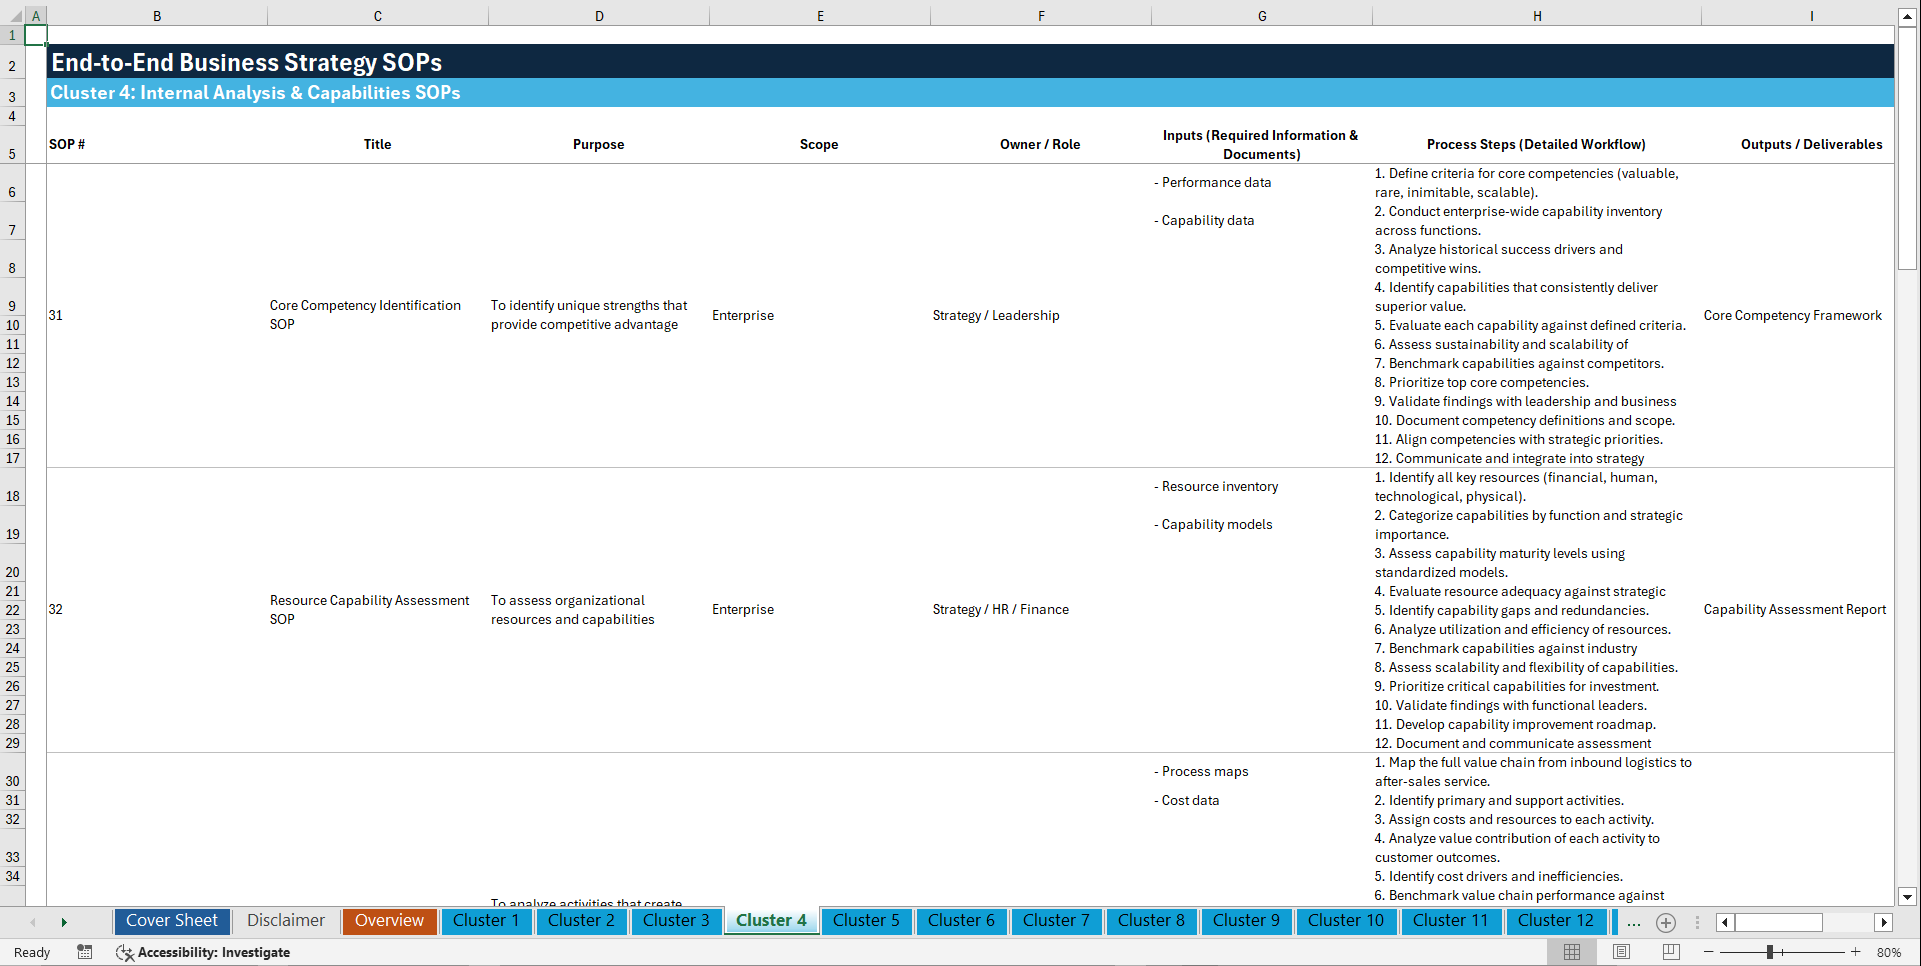Viewport: 1921px width, 966px height.
Task: Select the Overview sheet tab
Action: [x=389, y=920]
